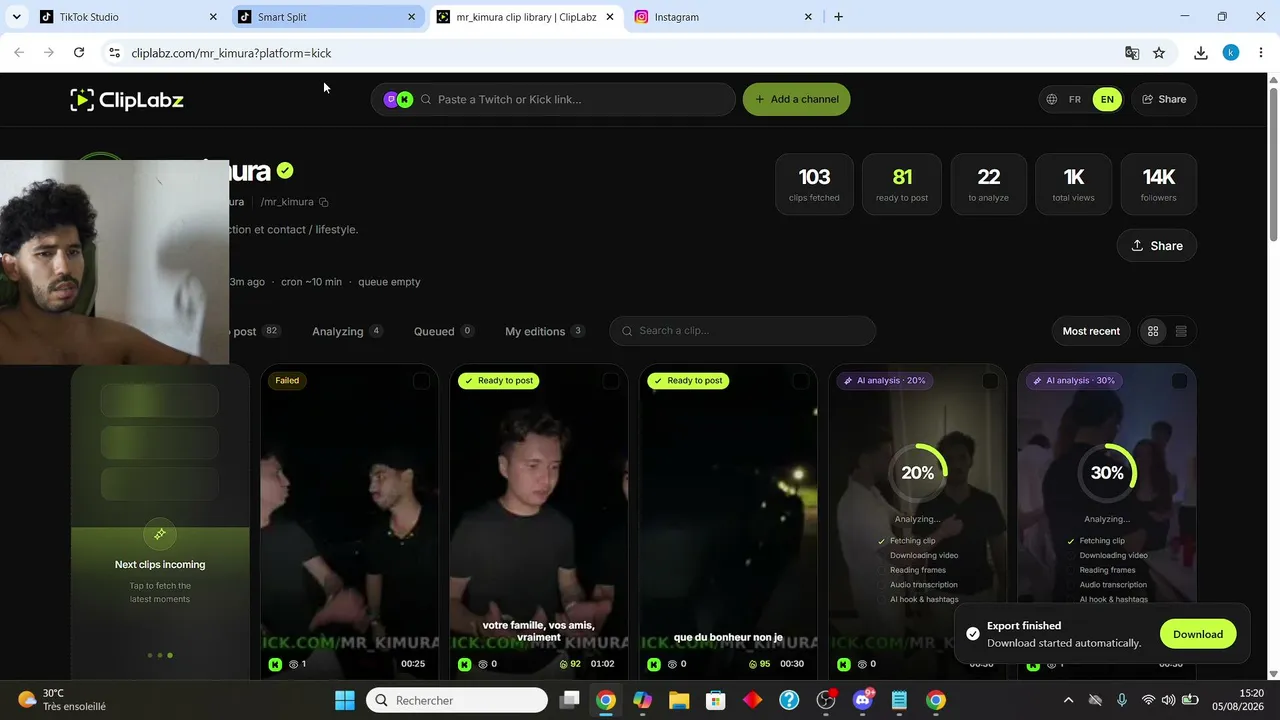Click the Windows taskbar Rechercher search box
This screenshot has width=1280, height=720.
[455, 700]
